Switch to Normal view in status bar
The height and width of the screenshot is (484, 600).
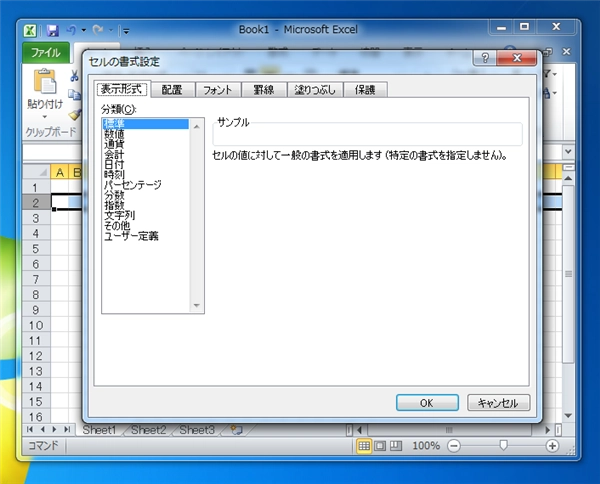tap(364, 446)
